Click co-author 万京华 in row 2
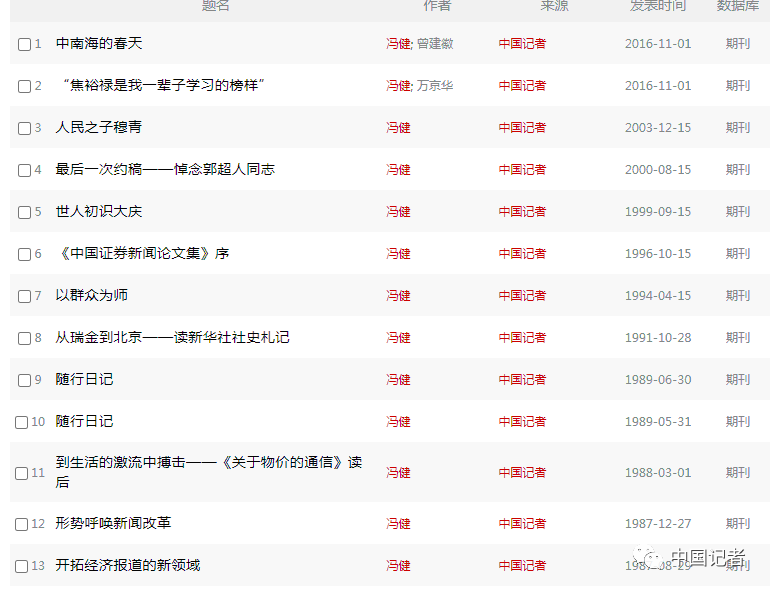 click(435, 86)
